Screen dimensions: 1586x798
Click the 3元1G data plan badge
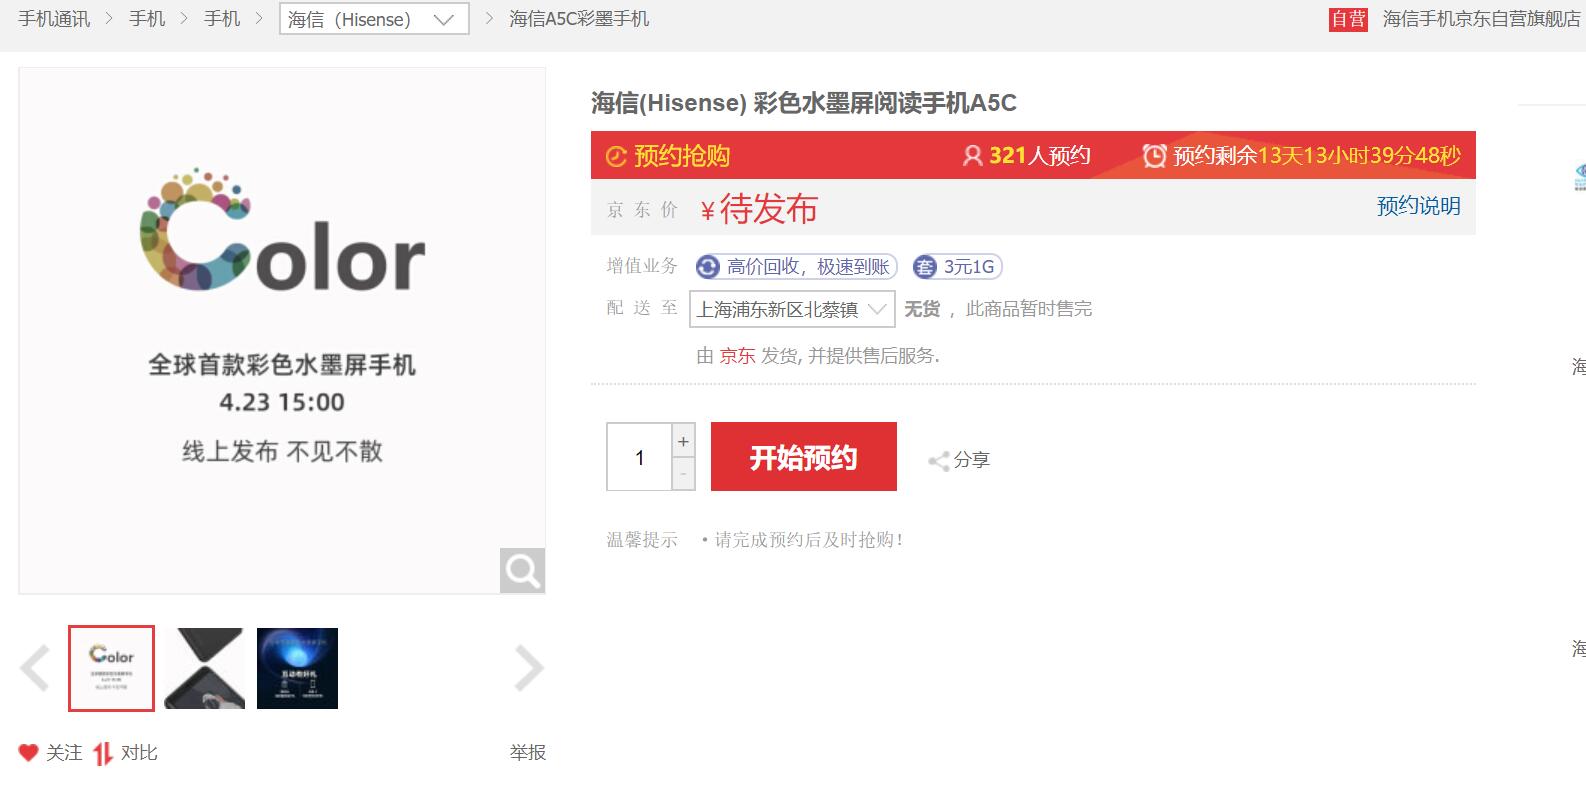pyautogui.click(x=957, y=267)
